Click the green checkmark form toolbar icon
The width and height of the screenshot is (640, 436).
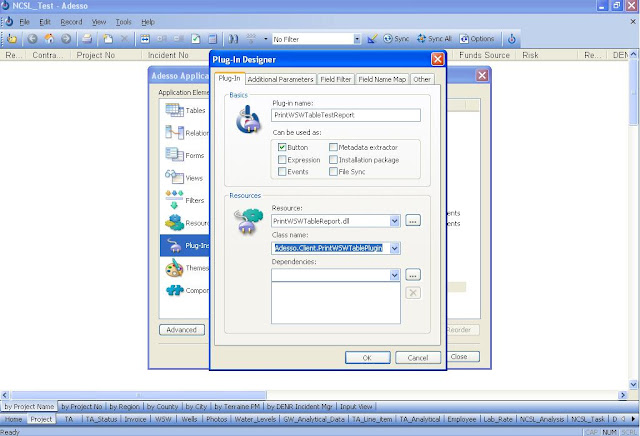(x=196, y=39)
